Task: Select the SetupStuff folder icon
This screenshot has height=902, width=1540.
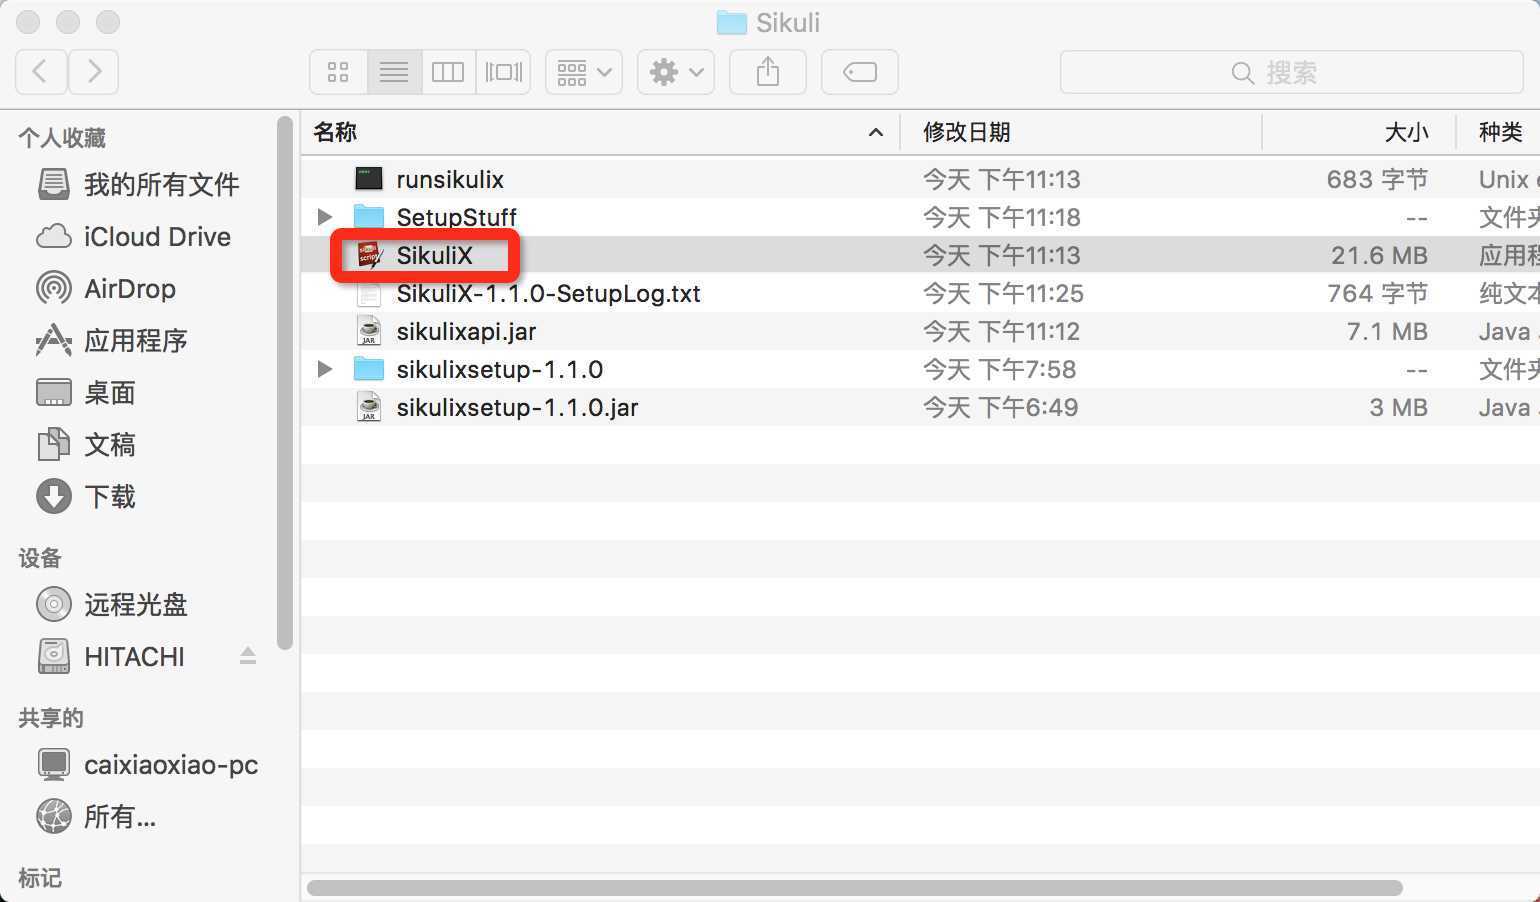Action: [369, 217]
